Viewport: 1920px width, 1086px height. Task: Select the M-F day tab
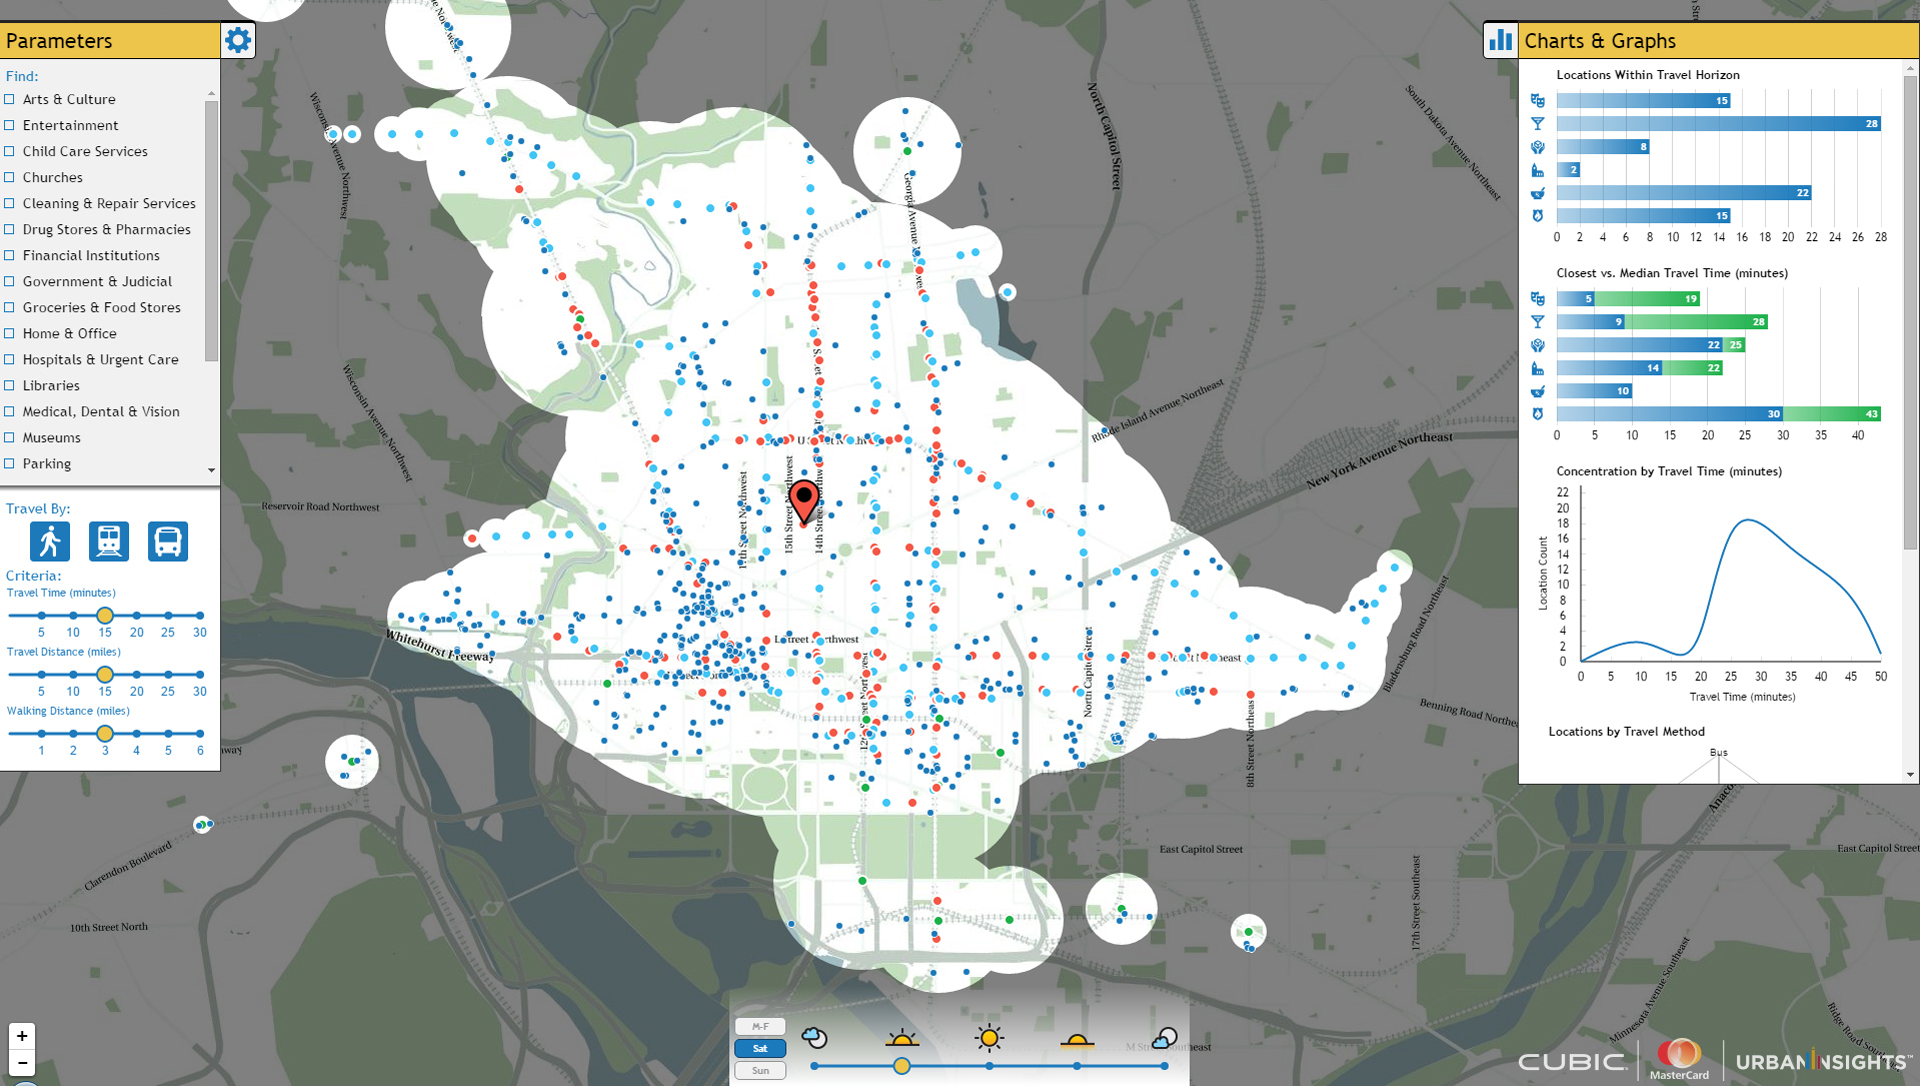[760, 1026]
